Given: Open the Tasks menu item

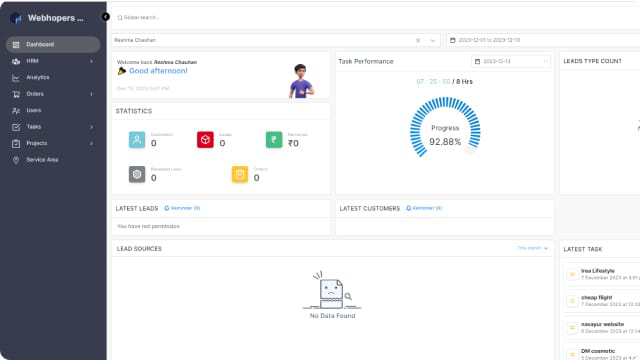Looking at the screenshot, I should point(53,127).
